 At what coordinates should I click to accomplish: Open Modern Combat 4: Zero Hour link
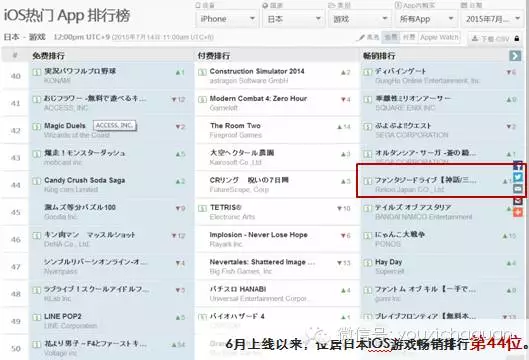click(258, 99)
